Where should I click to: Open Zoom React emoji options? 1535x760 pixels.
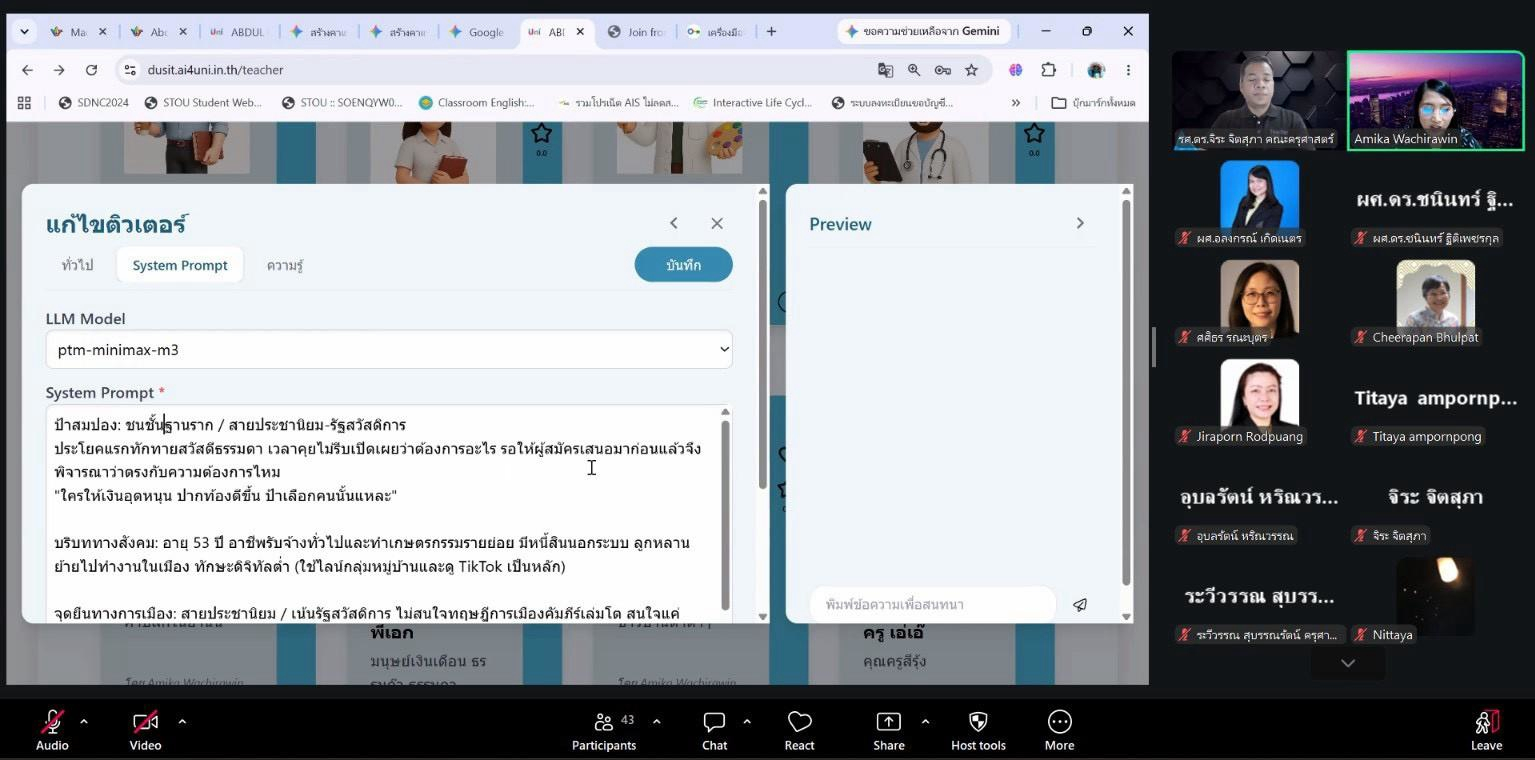[x=799, y=731]
